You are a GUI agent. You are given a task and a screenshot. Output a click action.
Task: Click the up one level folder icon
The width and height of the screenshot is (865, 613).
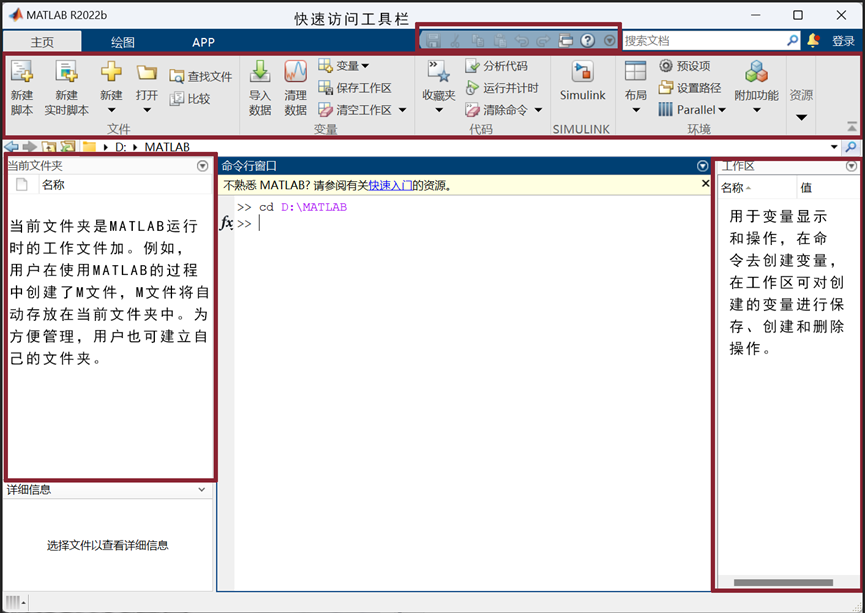[49, 147]
